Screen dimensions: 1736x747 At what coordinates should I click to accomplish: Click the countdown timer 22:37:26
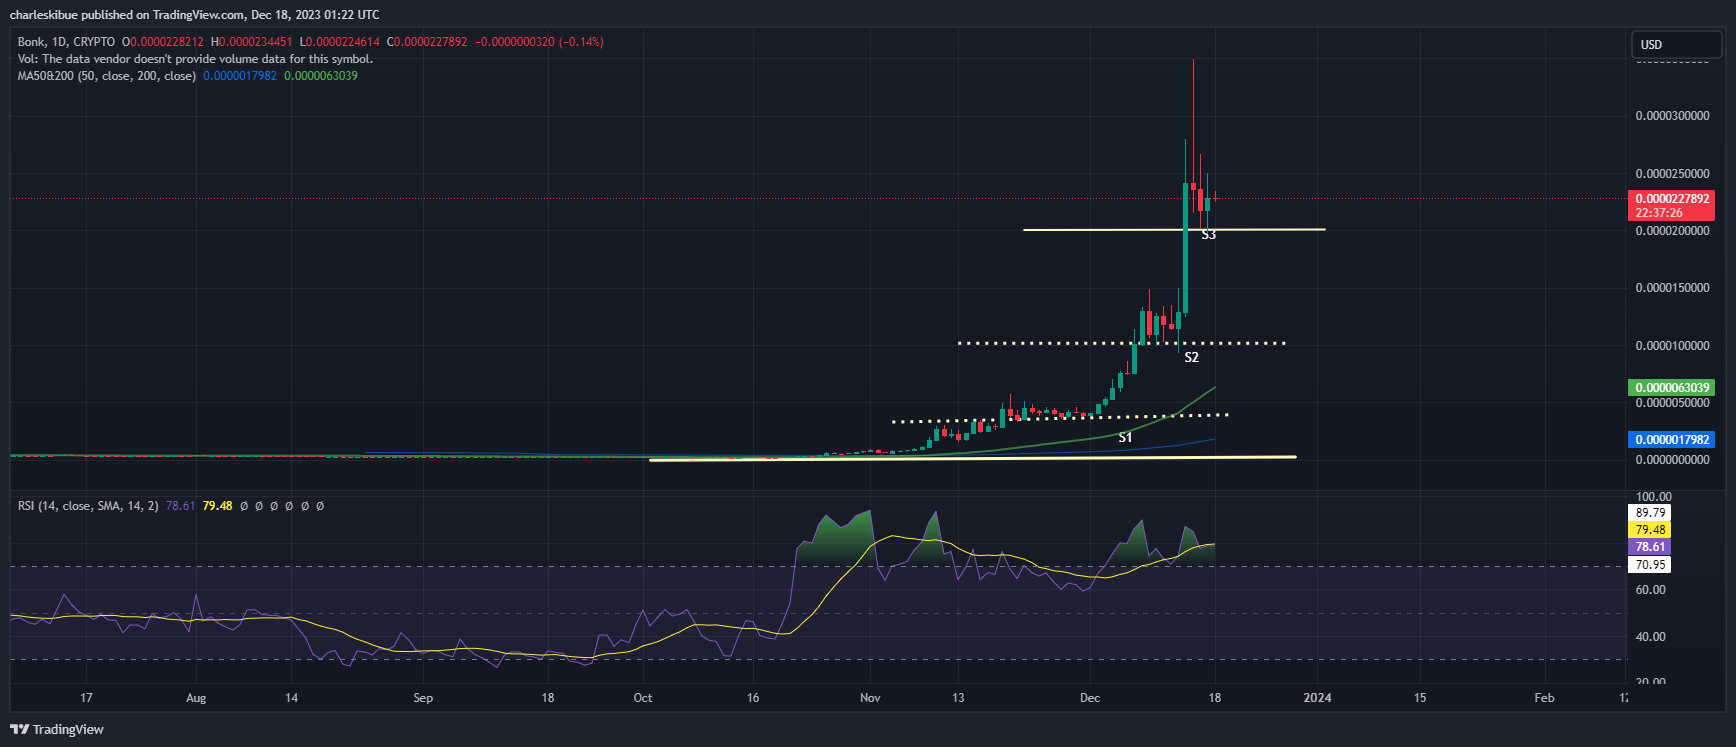[x=1659, y=213]
